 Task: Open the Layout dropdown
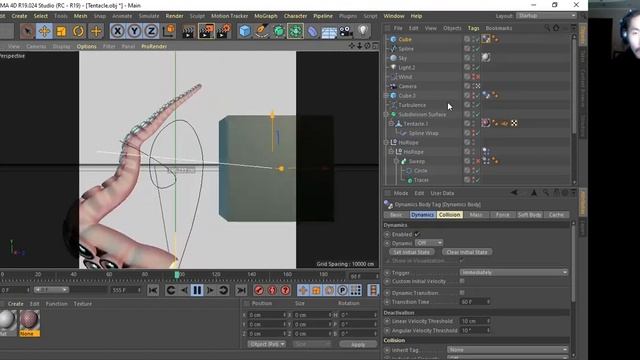(547, 16)
